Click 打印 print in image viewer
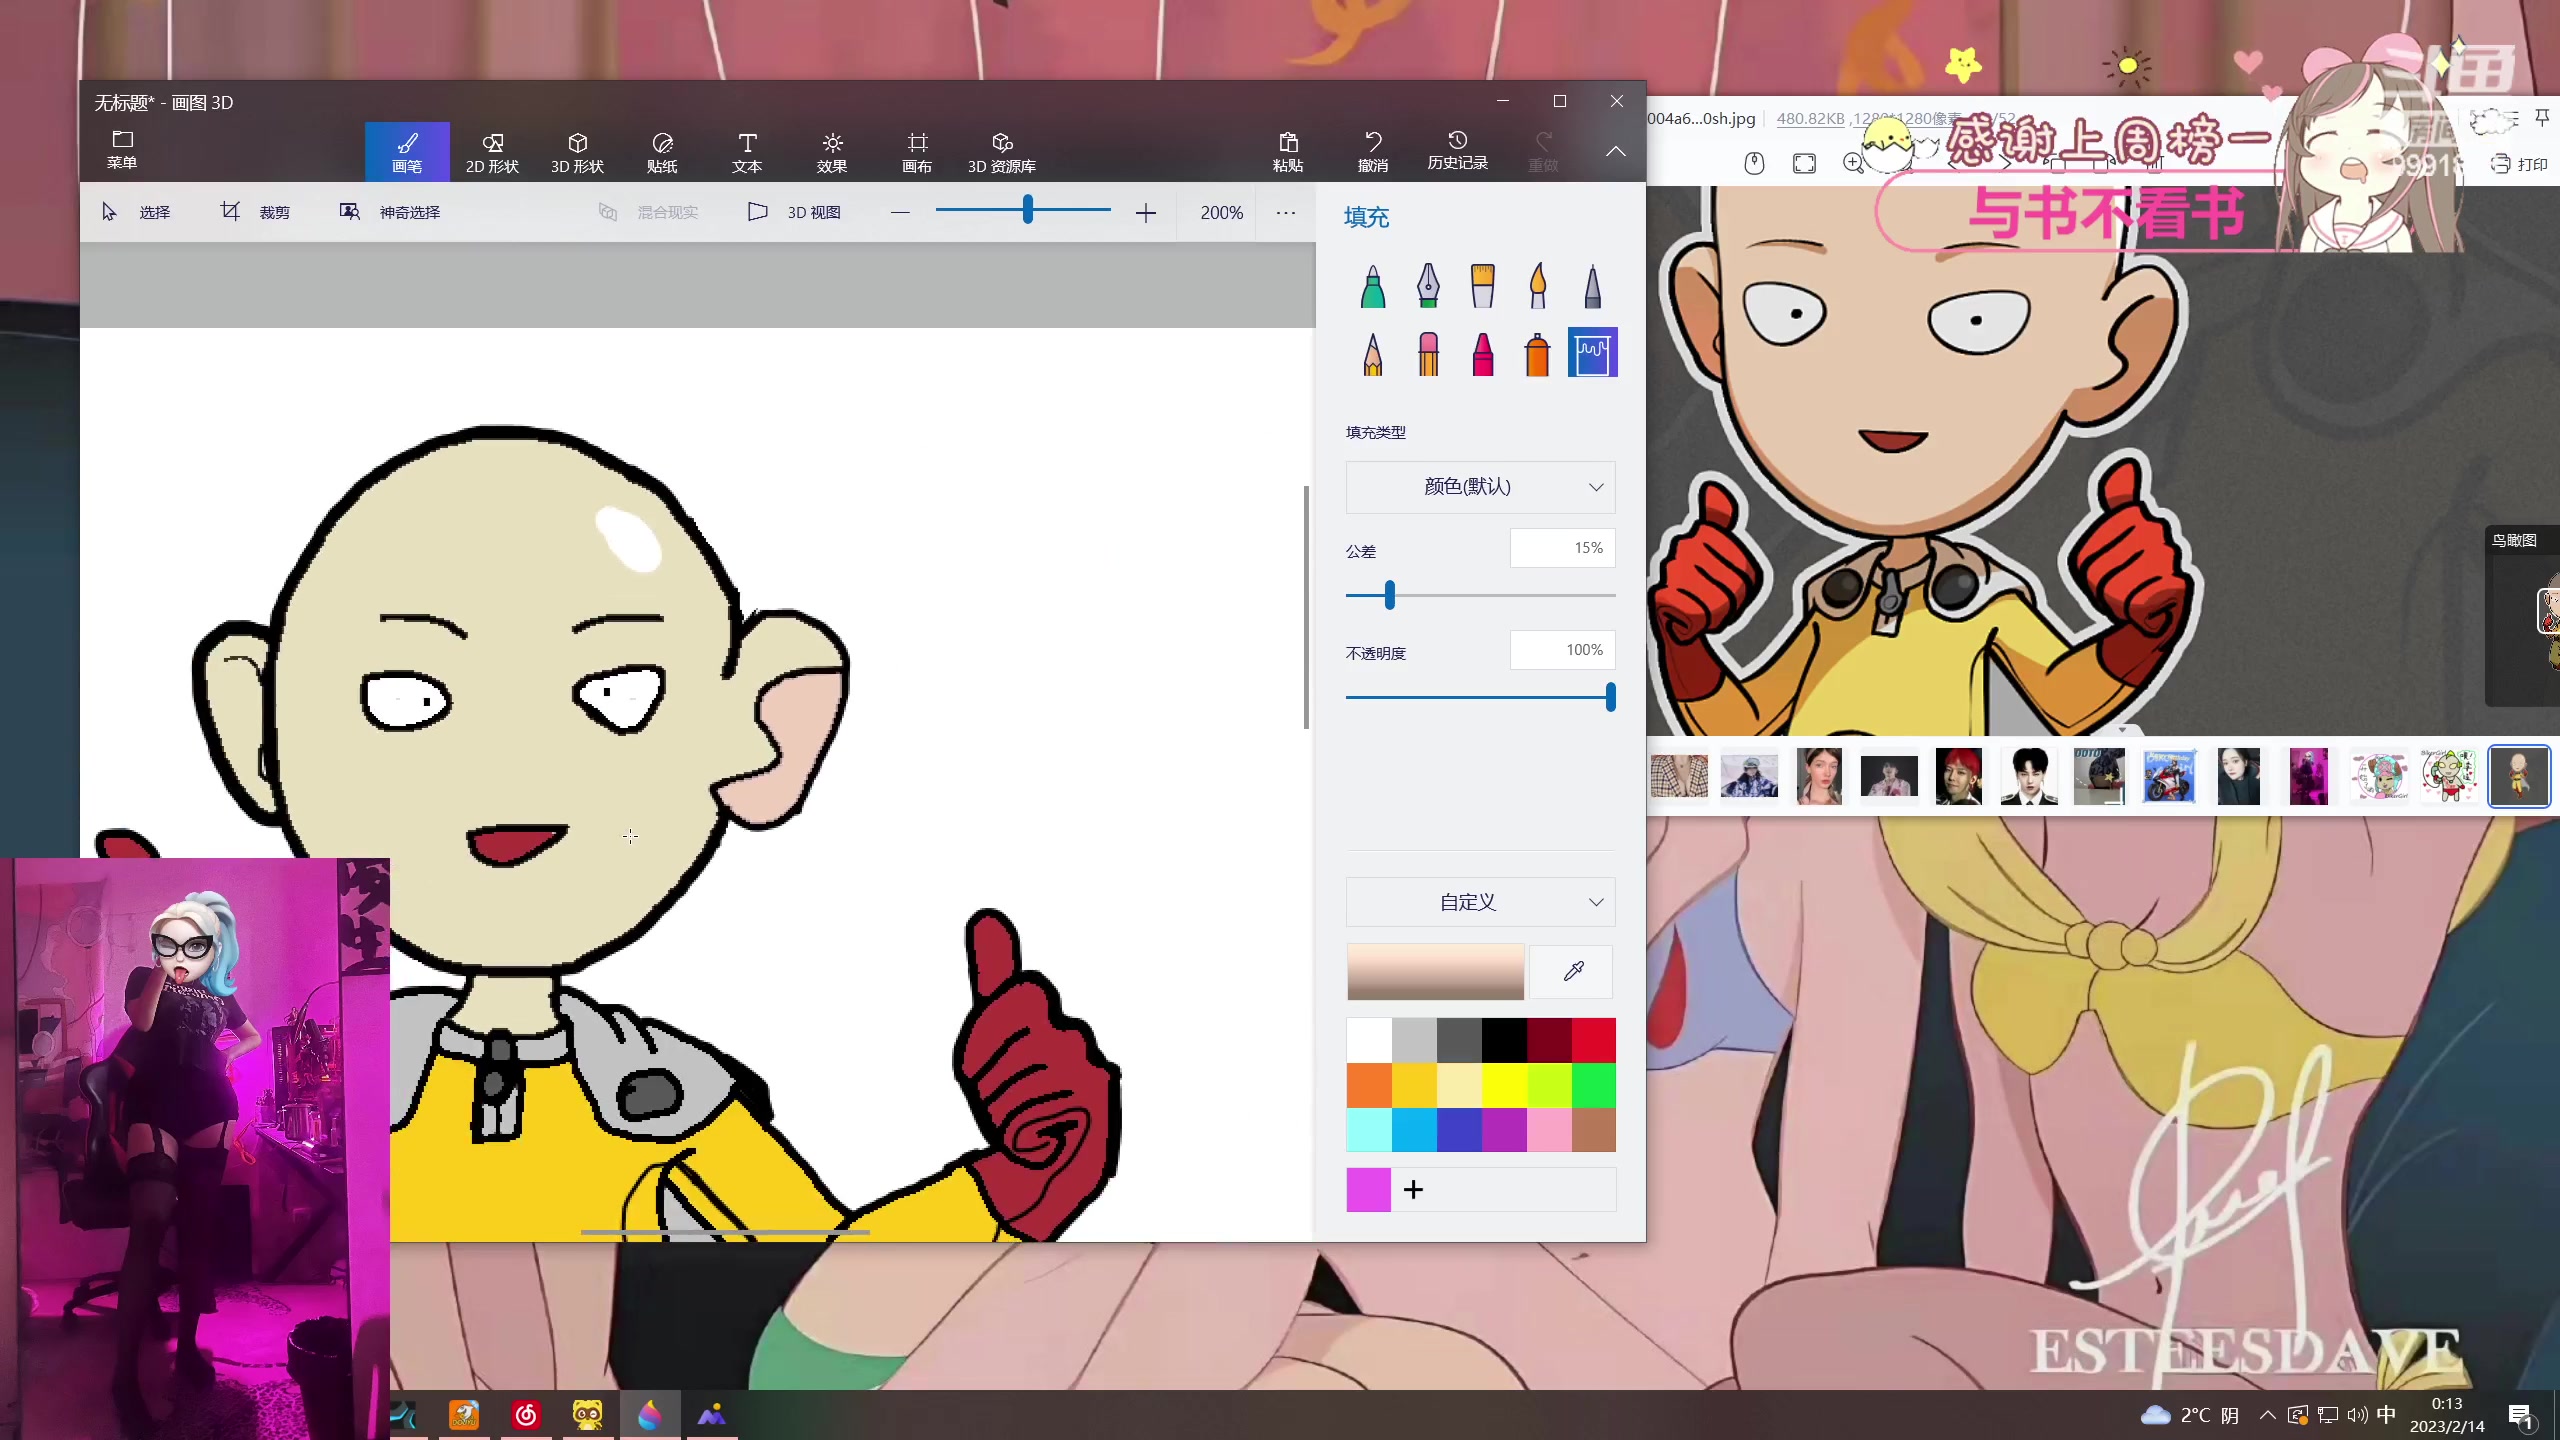This screenshot has height=1440, width=2560. click(x=2520, y=164)
